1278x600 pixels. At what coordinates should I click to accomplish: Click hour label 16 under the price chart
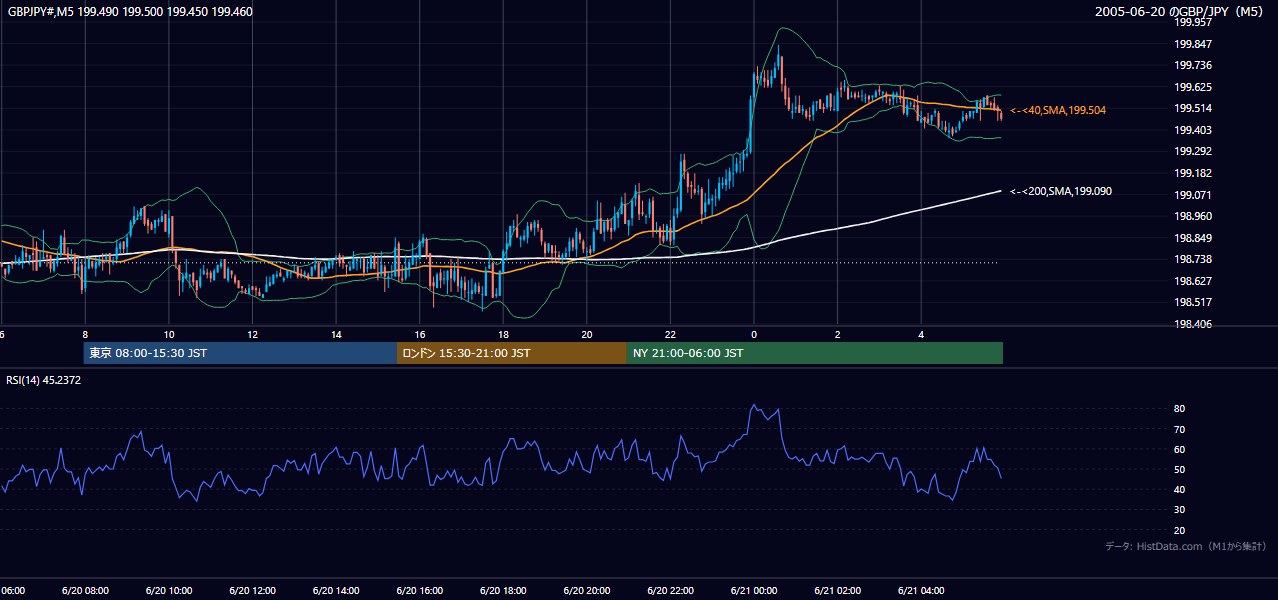(420, 335)
